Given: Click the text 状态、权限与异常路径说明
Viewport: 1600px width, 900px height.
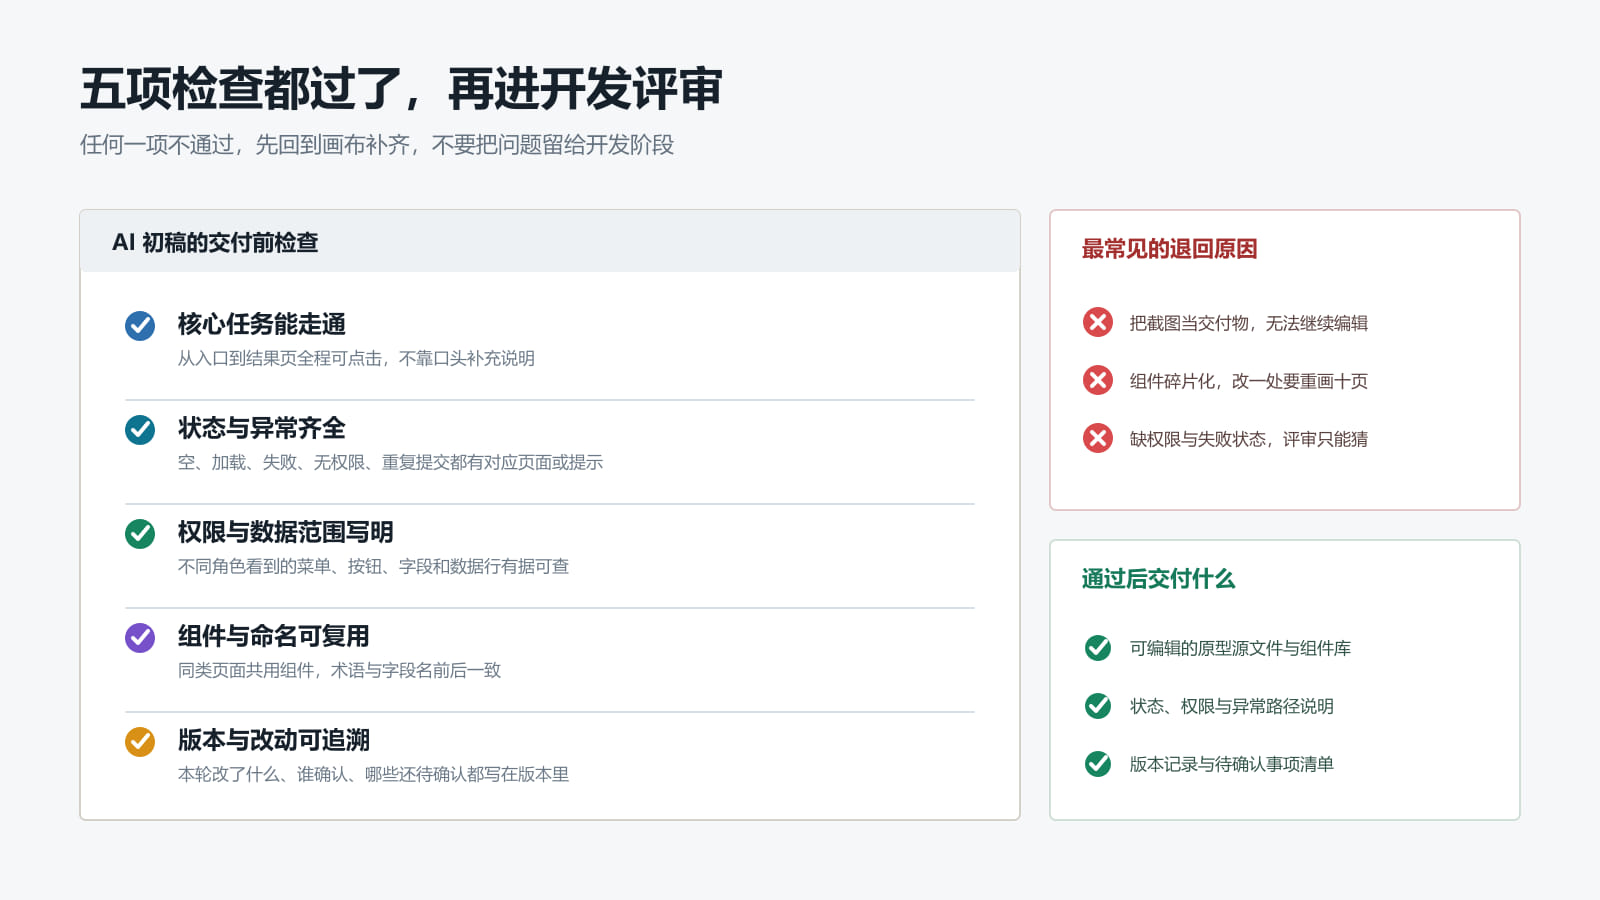Looking at the screenshot, I should pos(1232,706).
